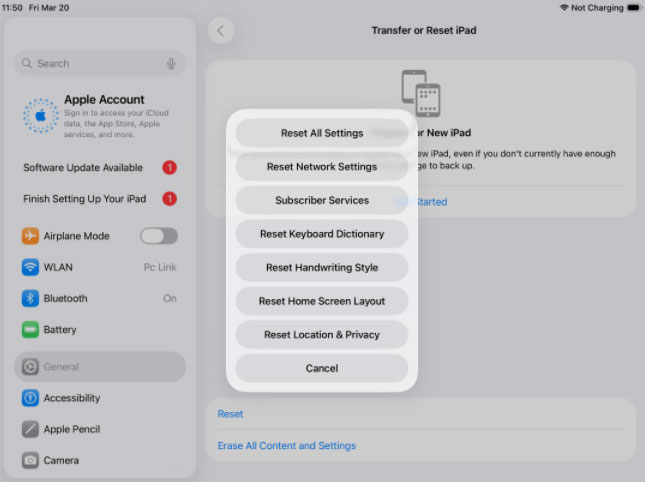This screenshot has height=482, width=645.
Task: Tap the Camera icon
Action: click(30, 460)
